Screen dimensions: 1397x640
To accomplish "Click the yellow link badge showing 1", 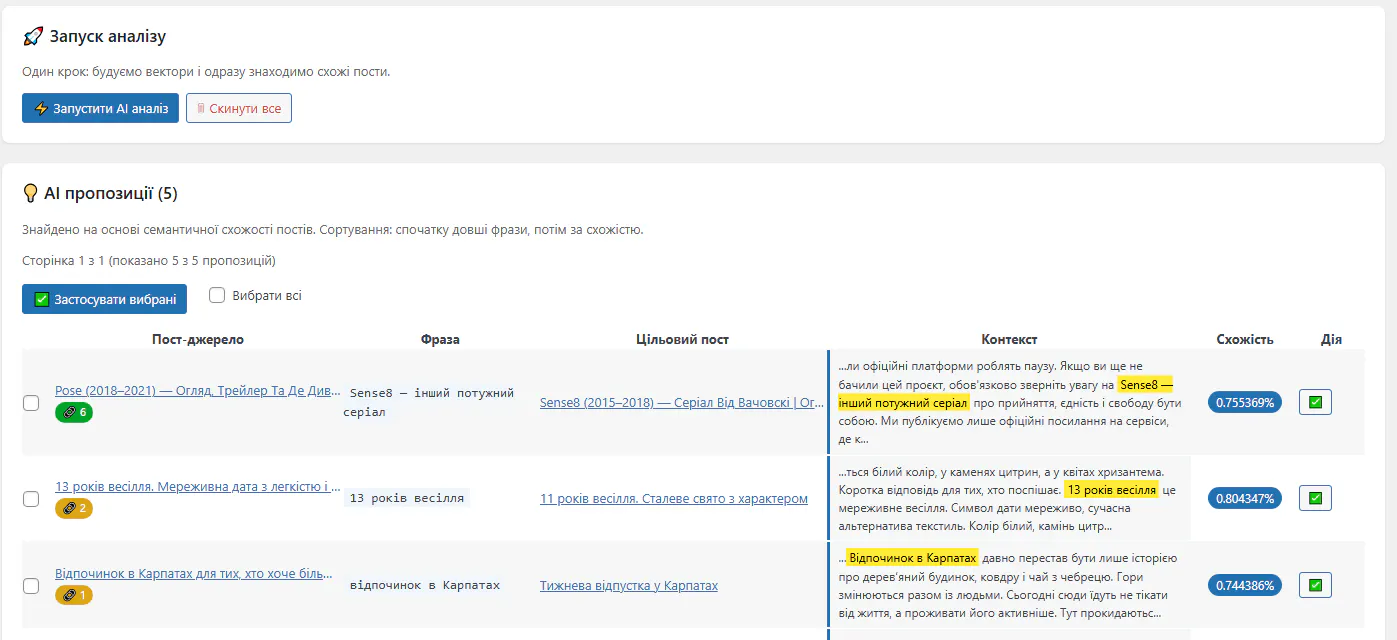I will click(x=74, y=595).
